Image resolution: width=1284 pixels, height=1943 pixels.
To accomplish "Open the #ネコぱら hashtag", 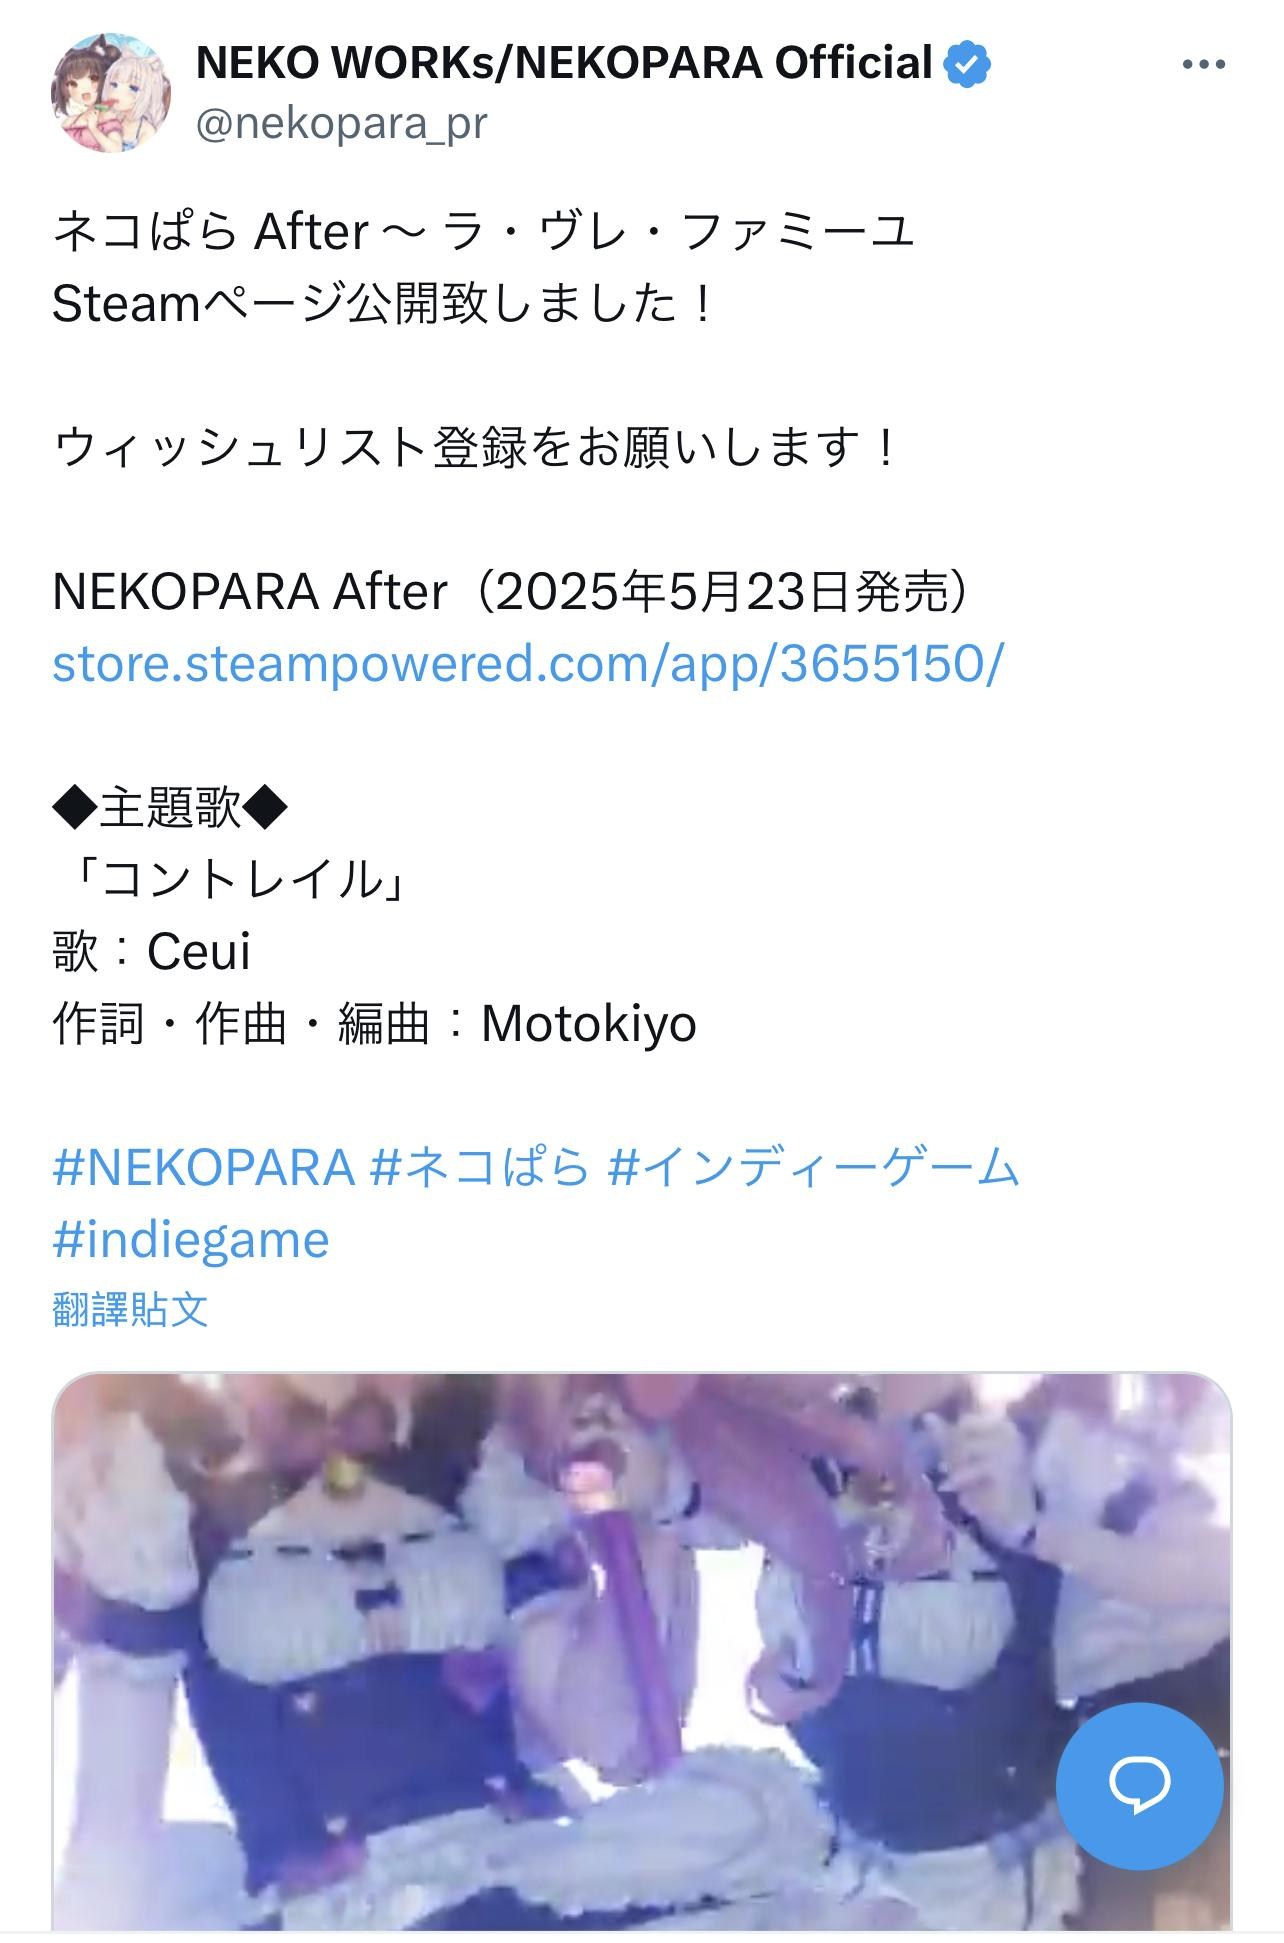I will (480, 1167).
